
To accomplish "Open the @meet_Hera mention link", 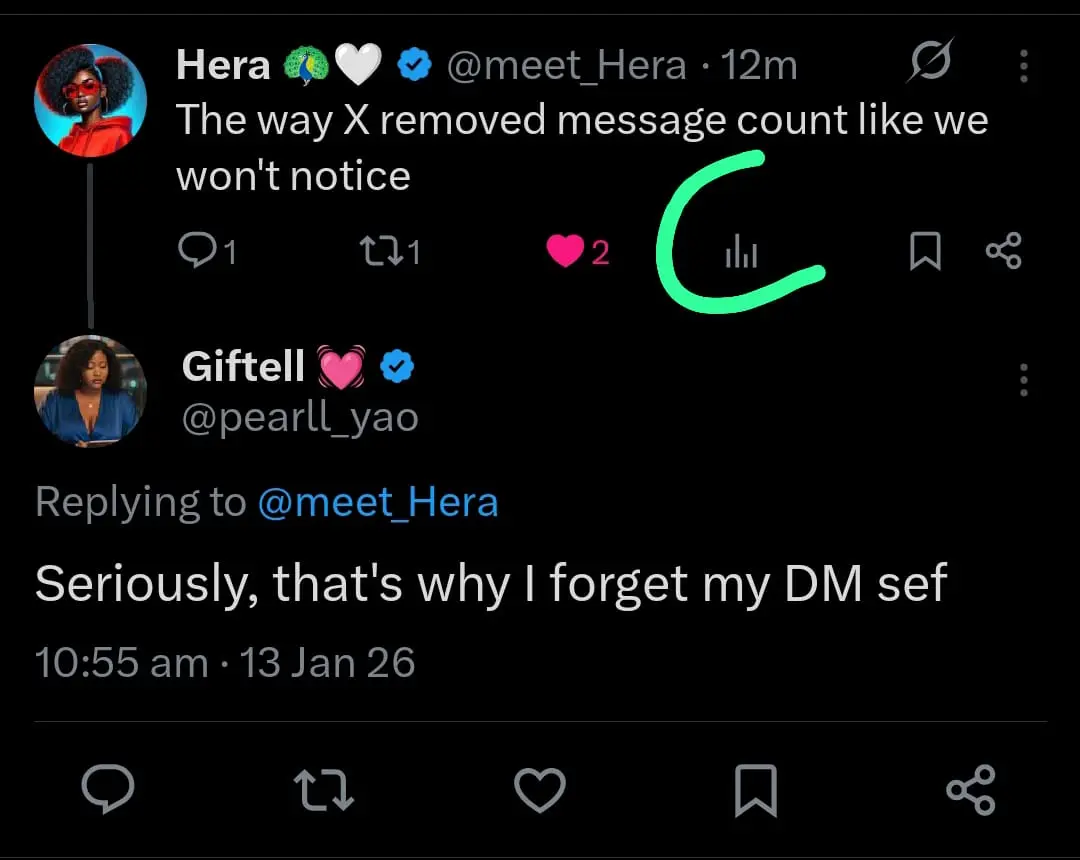I will [377, 501].
